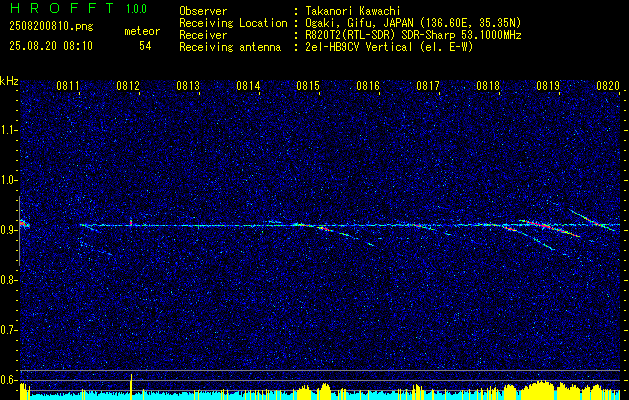The image size is (629, 400).
Task: Click the bright red meteor trail near 0819
Action: [550, 228]
